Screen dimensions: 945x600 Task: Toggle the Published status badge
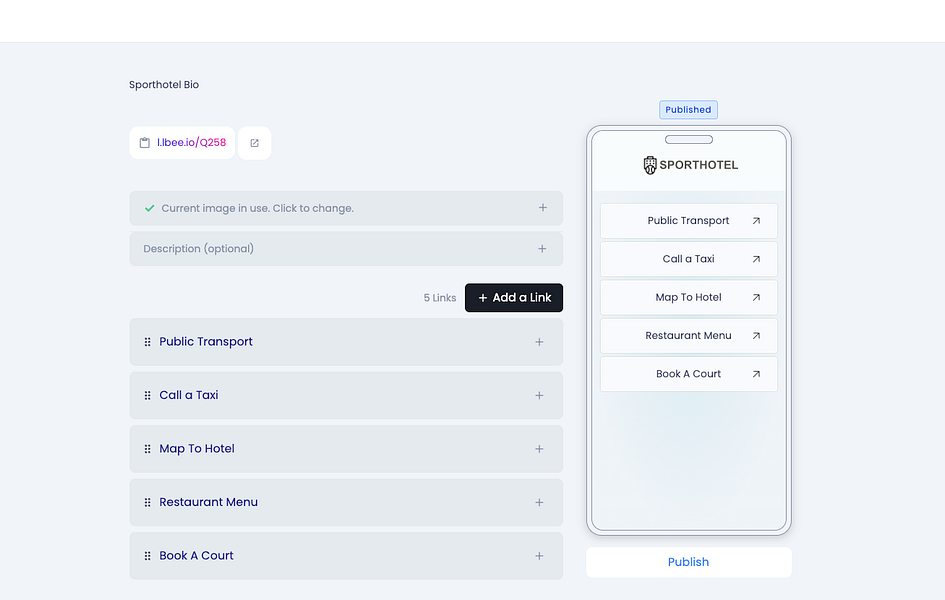688,109
